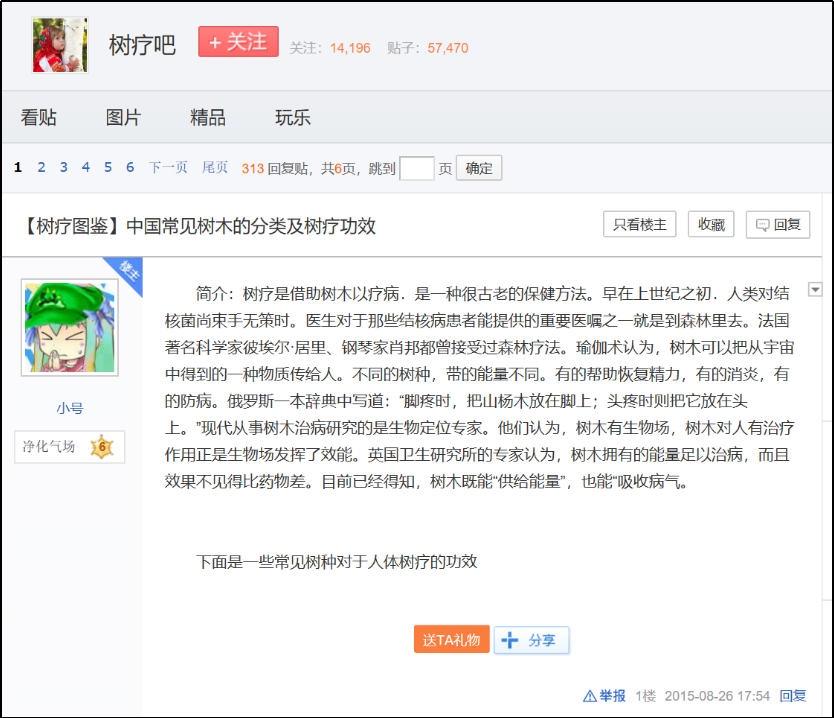Click the level 6 star icon
This screenshot has height=718, width=834.
pyautogui.click(x=102, y=447)
